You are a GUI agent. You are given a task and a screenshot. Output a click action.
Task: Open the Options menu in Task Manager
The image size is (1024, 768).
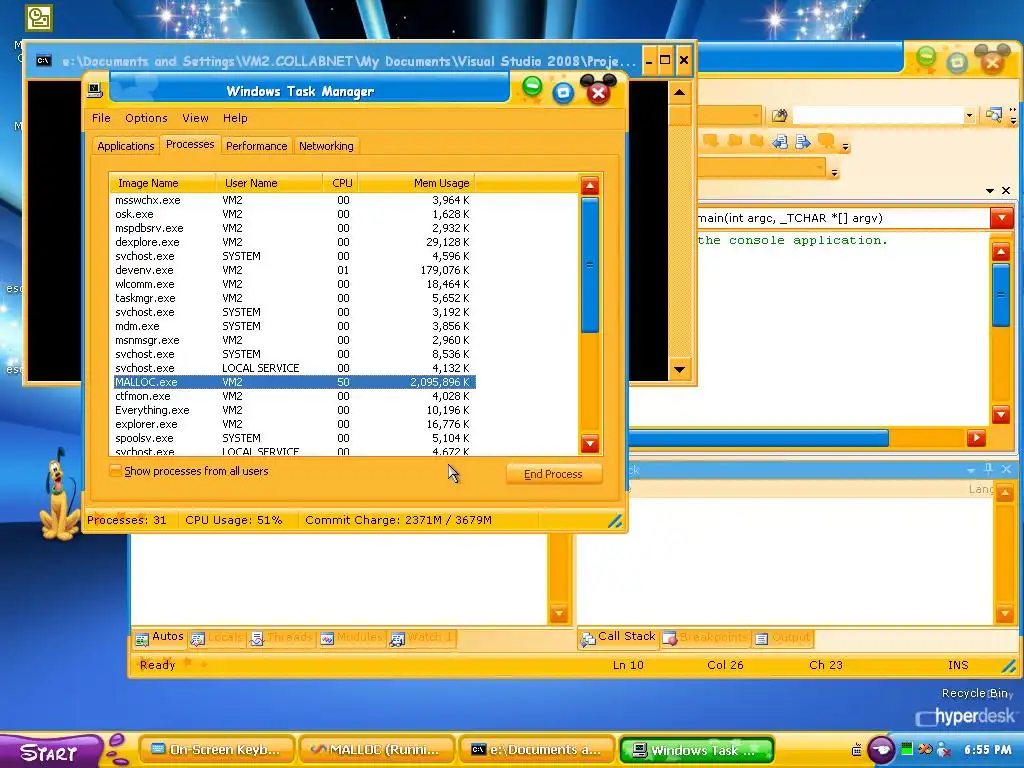146,118
